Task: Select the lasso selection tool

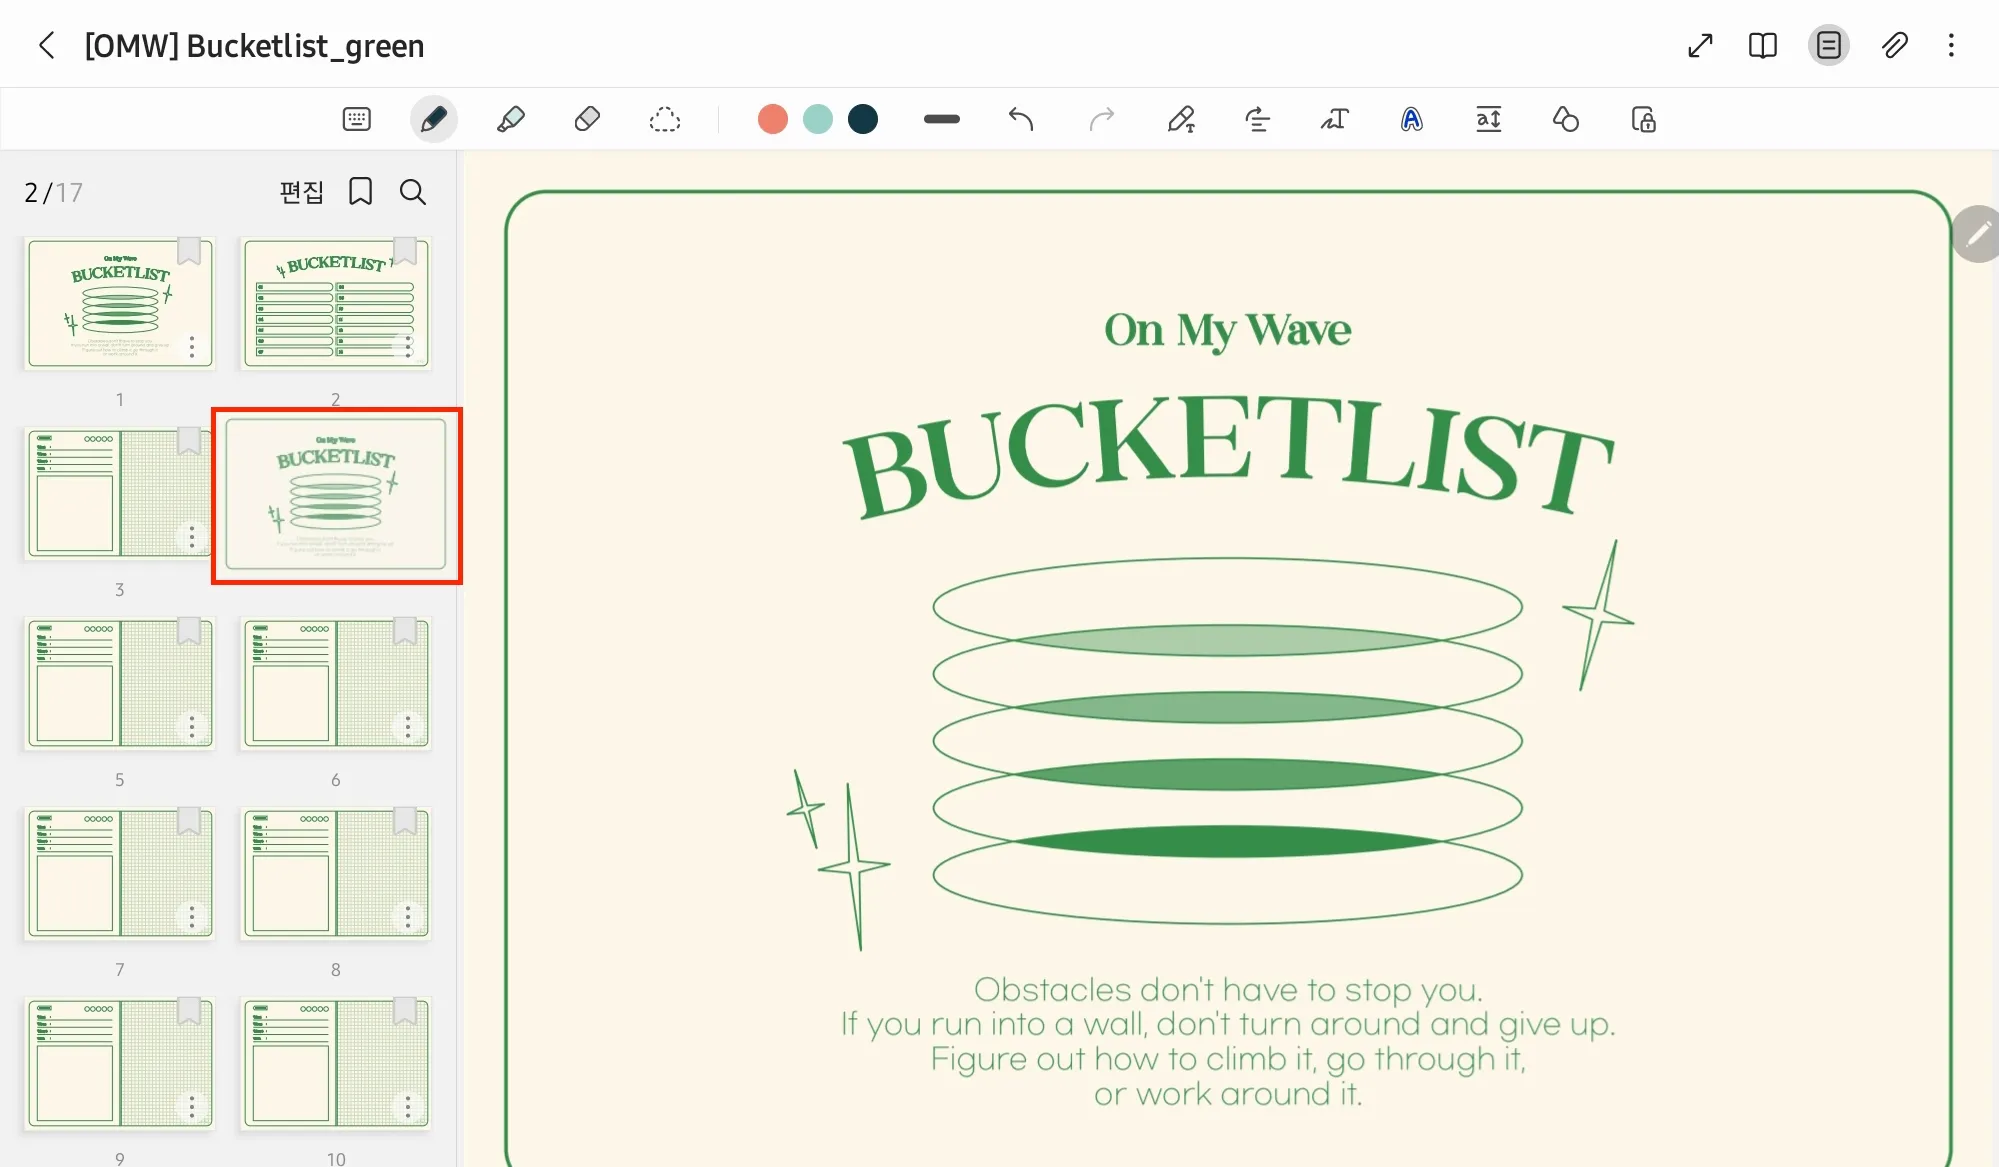Action: [x=664, y=120]
